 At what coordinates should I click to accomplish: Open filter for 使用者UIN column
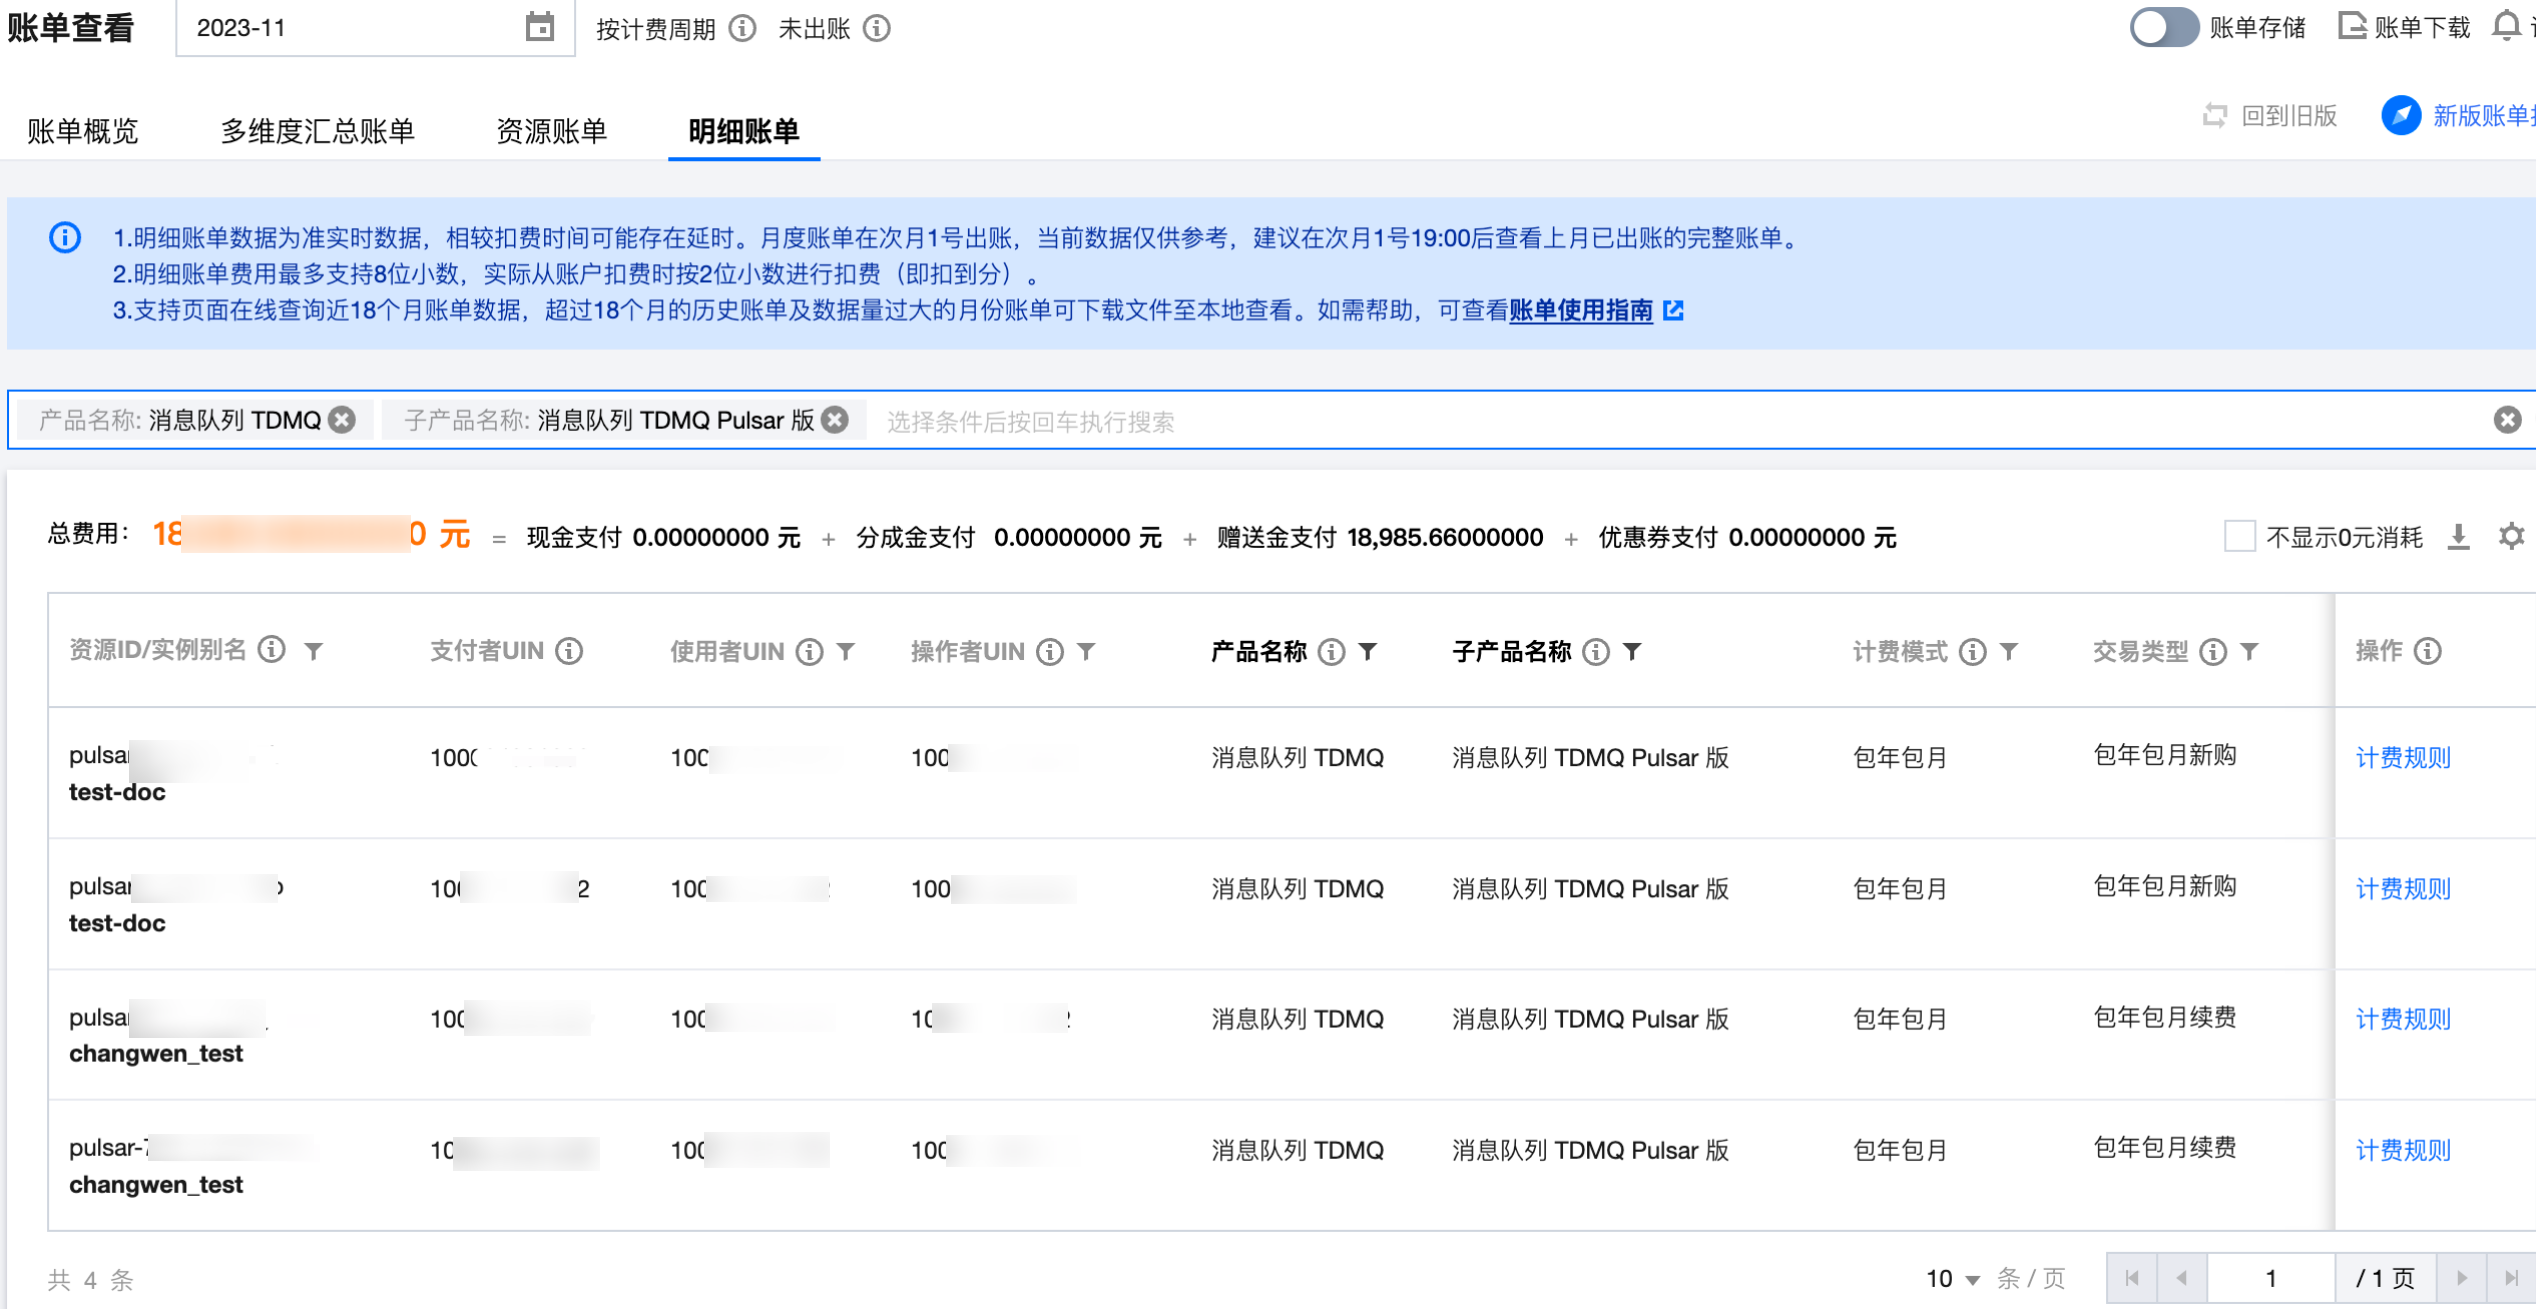pyautogui.click(x=846, y=652)
